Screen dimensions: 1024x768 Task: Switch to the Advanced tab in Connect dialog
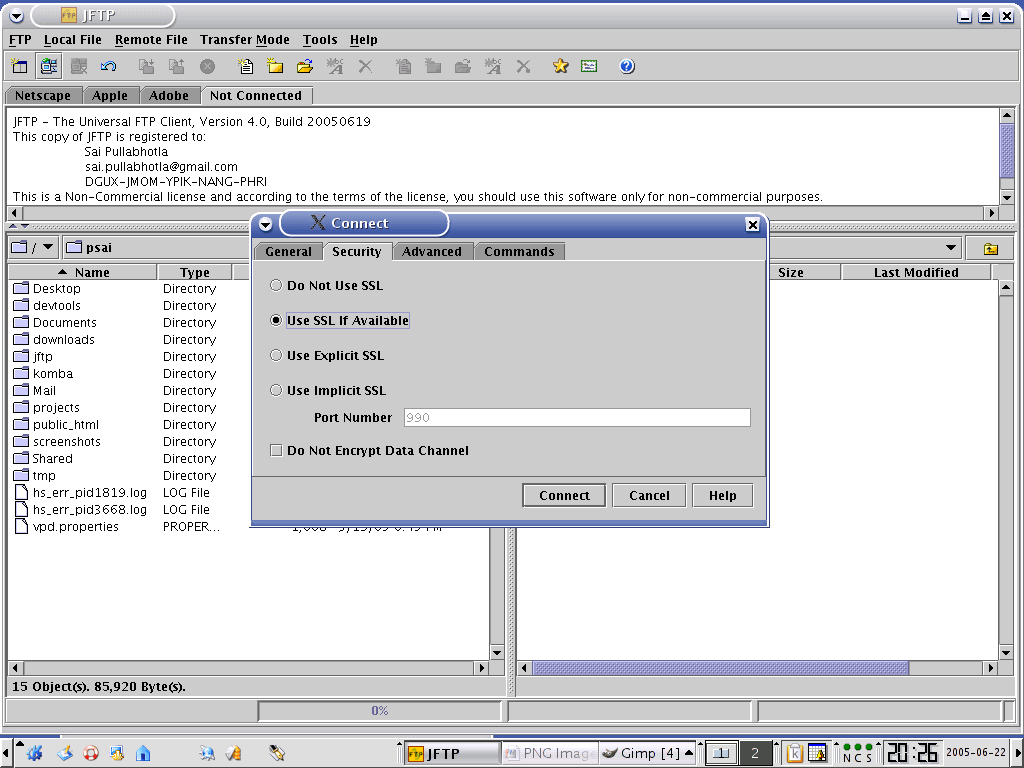(x=432, y=251)
